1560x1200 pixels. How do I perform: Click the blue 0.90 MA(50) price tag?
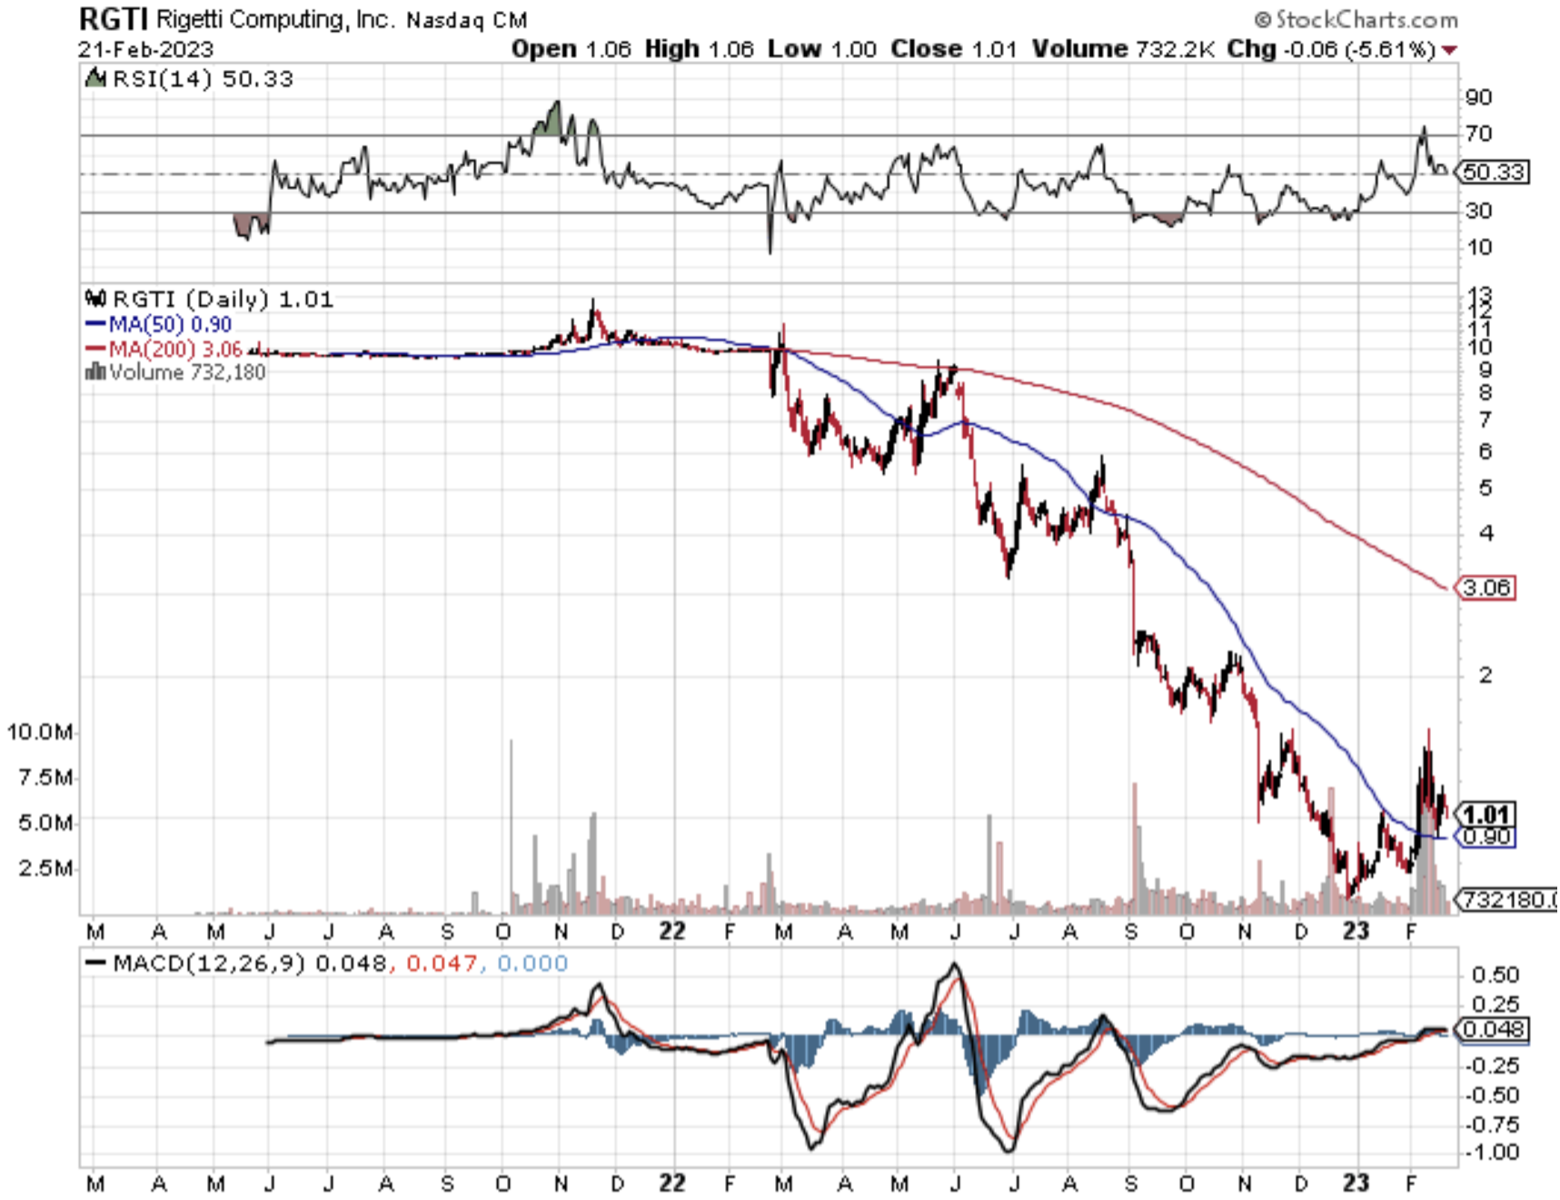1486,836
